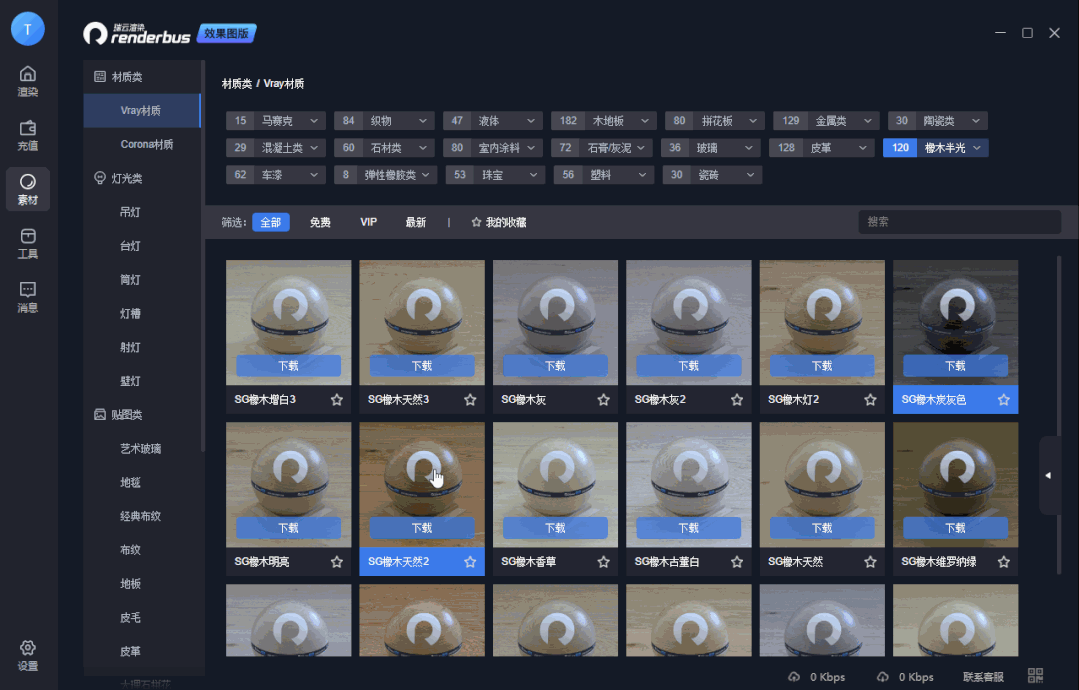Screen dimensions: 1079x690
Task: Star the SG橡木香草 material
Action: click(603, 562)
